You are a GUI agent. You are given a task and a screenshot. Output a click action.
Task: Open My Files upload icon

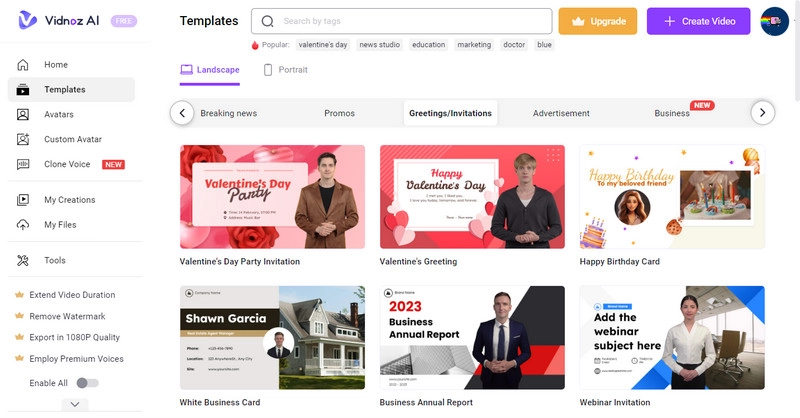(x=23, y=225)
